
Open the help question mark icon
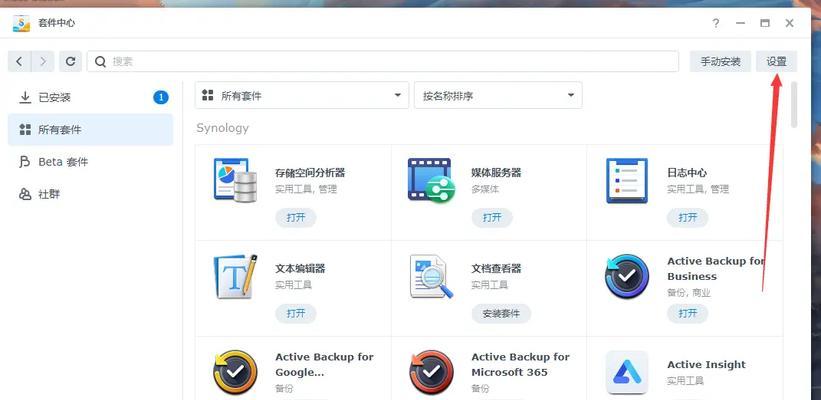pos(716,23)
